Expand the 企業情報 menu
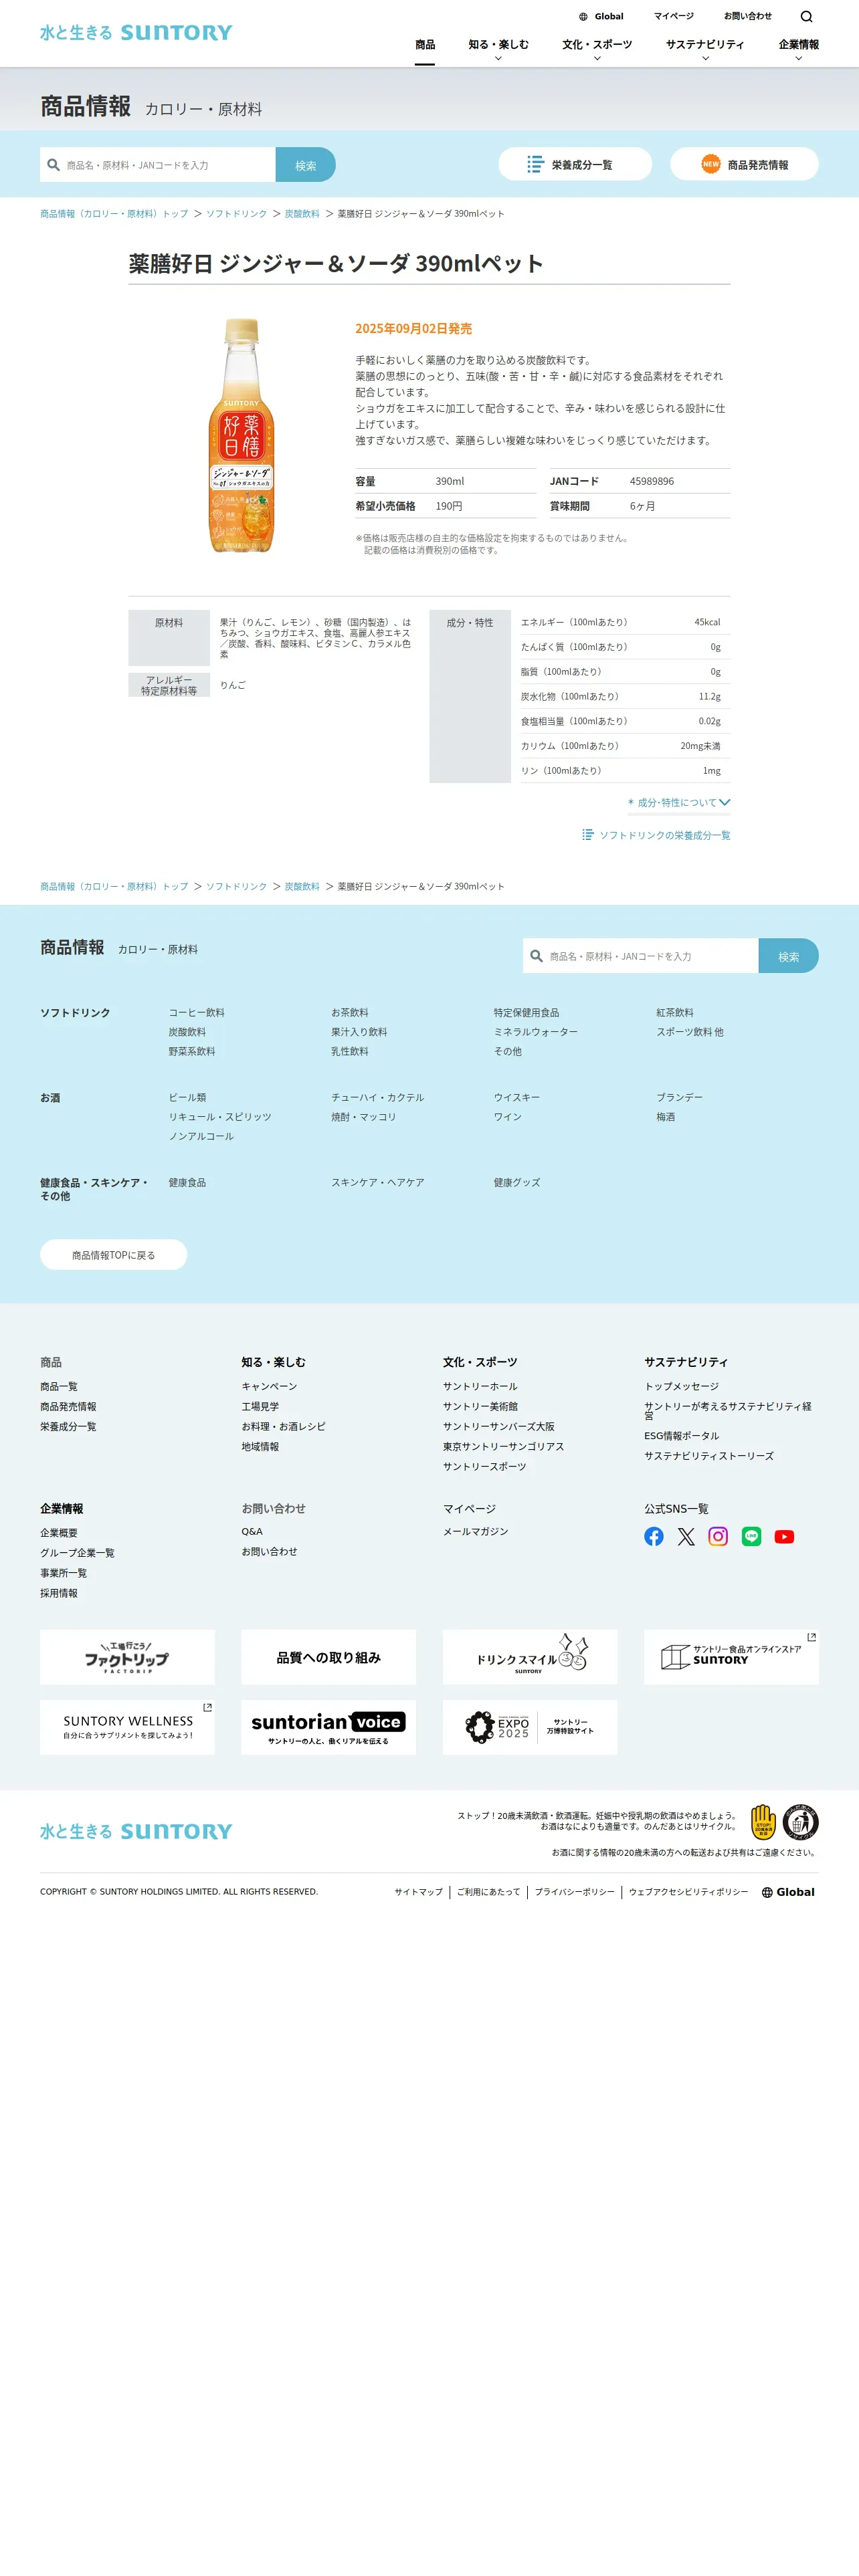Image resolution: width=859 pixels, height=2576 pixels. [x=798, y=49]
